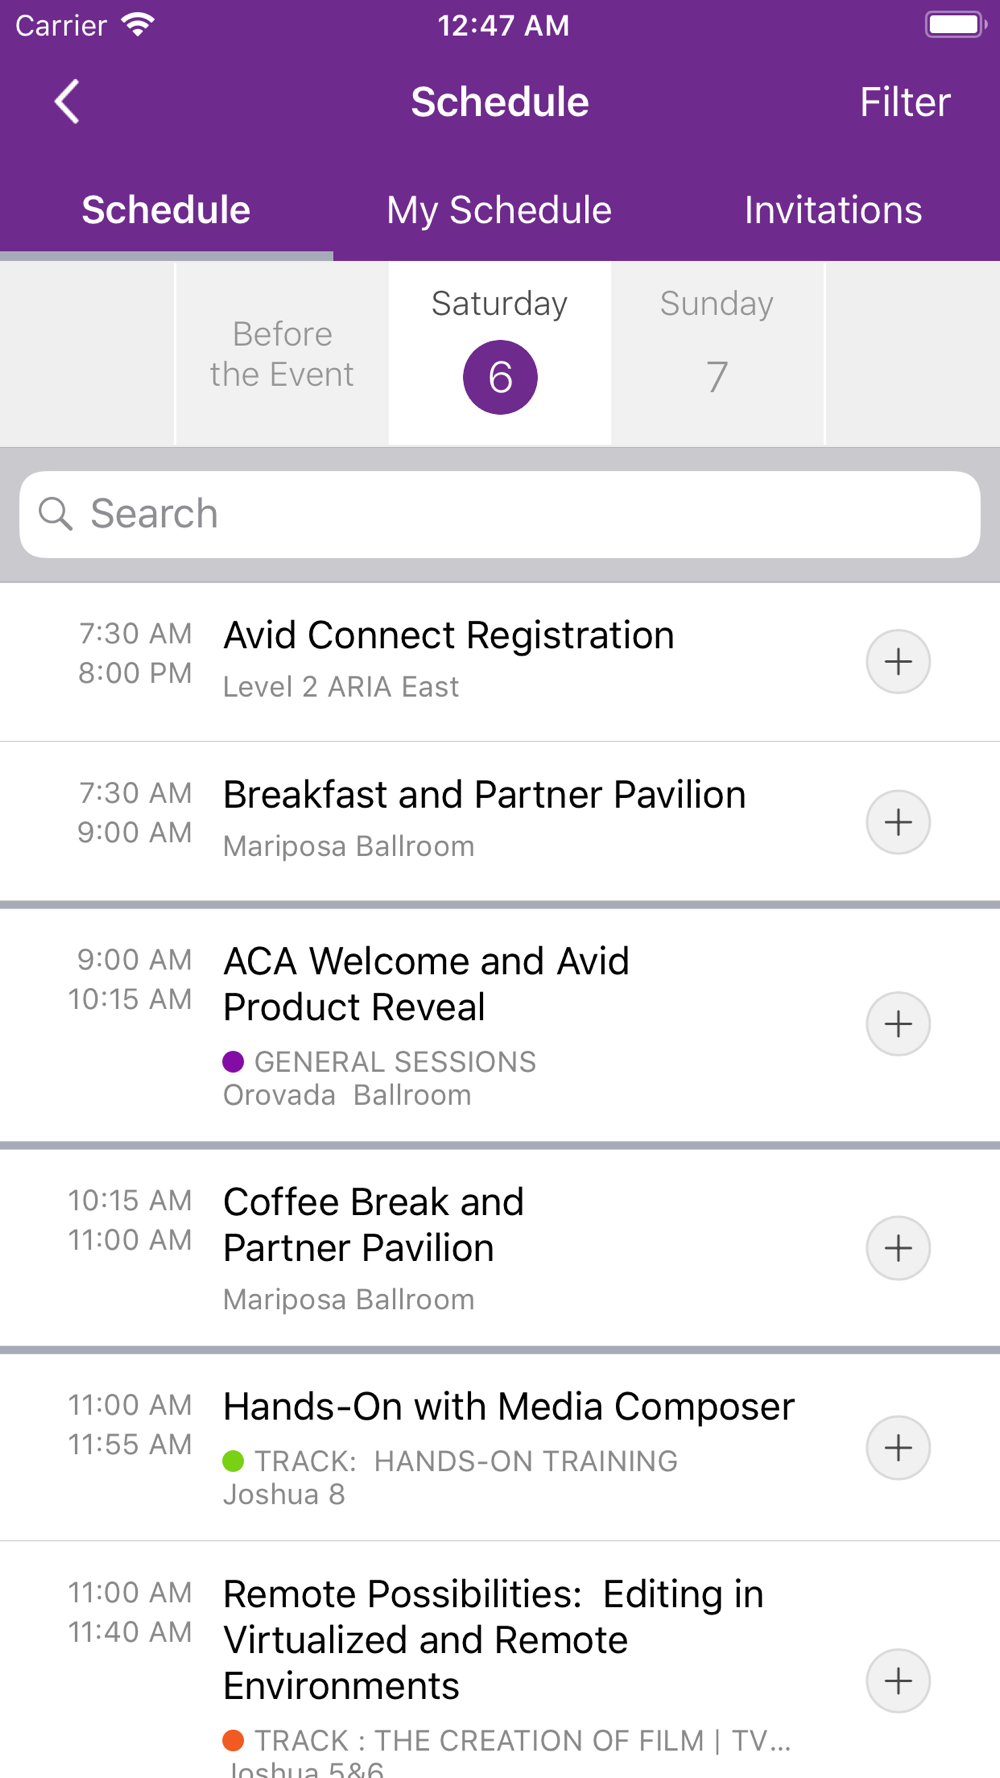Focus the Search input field

point(500,514)
